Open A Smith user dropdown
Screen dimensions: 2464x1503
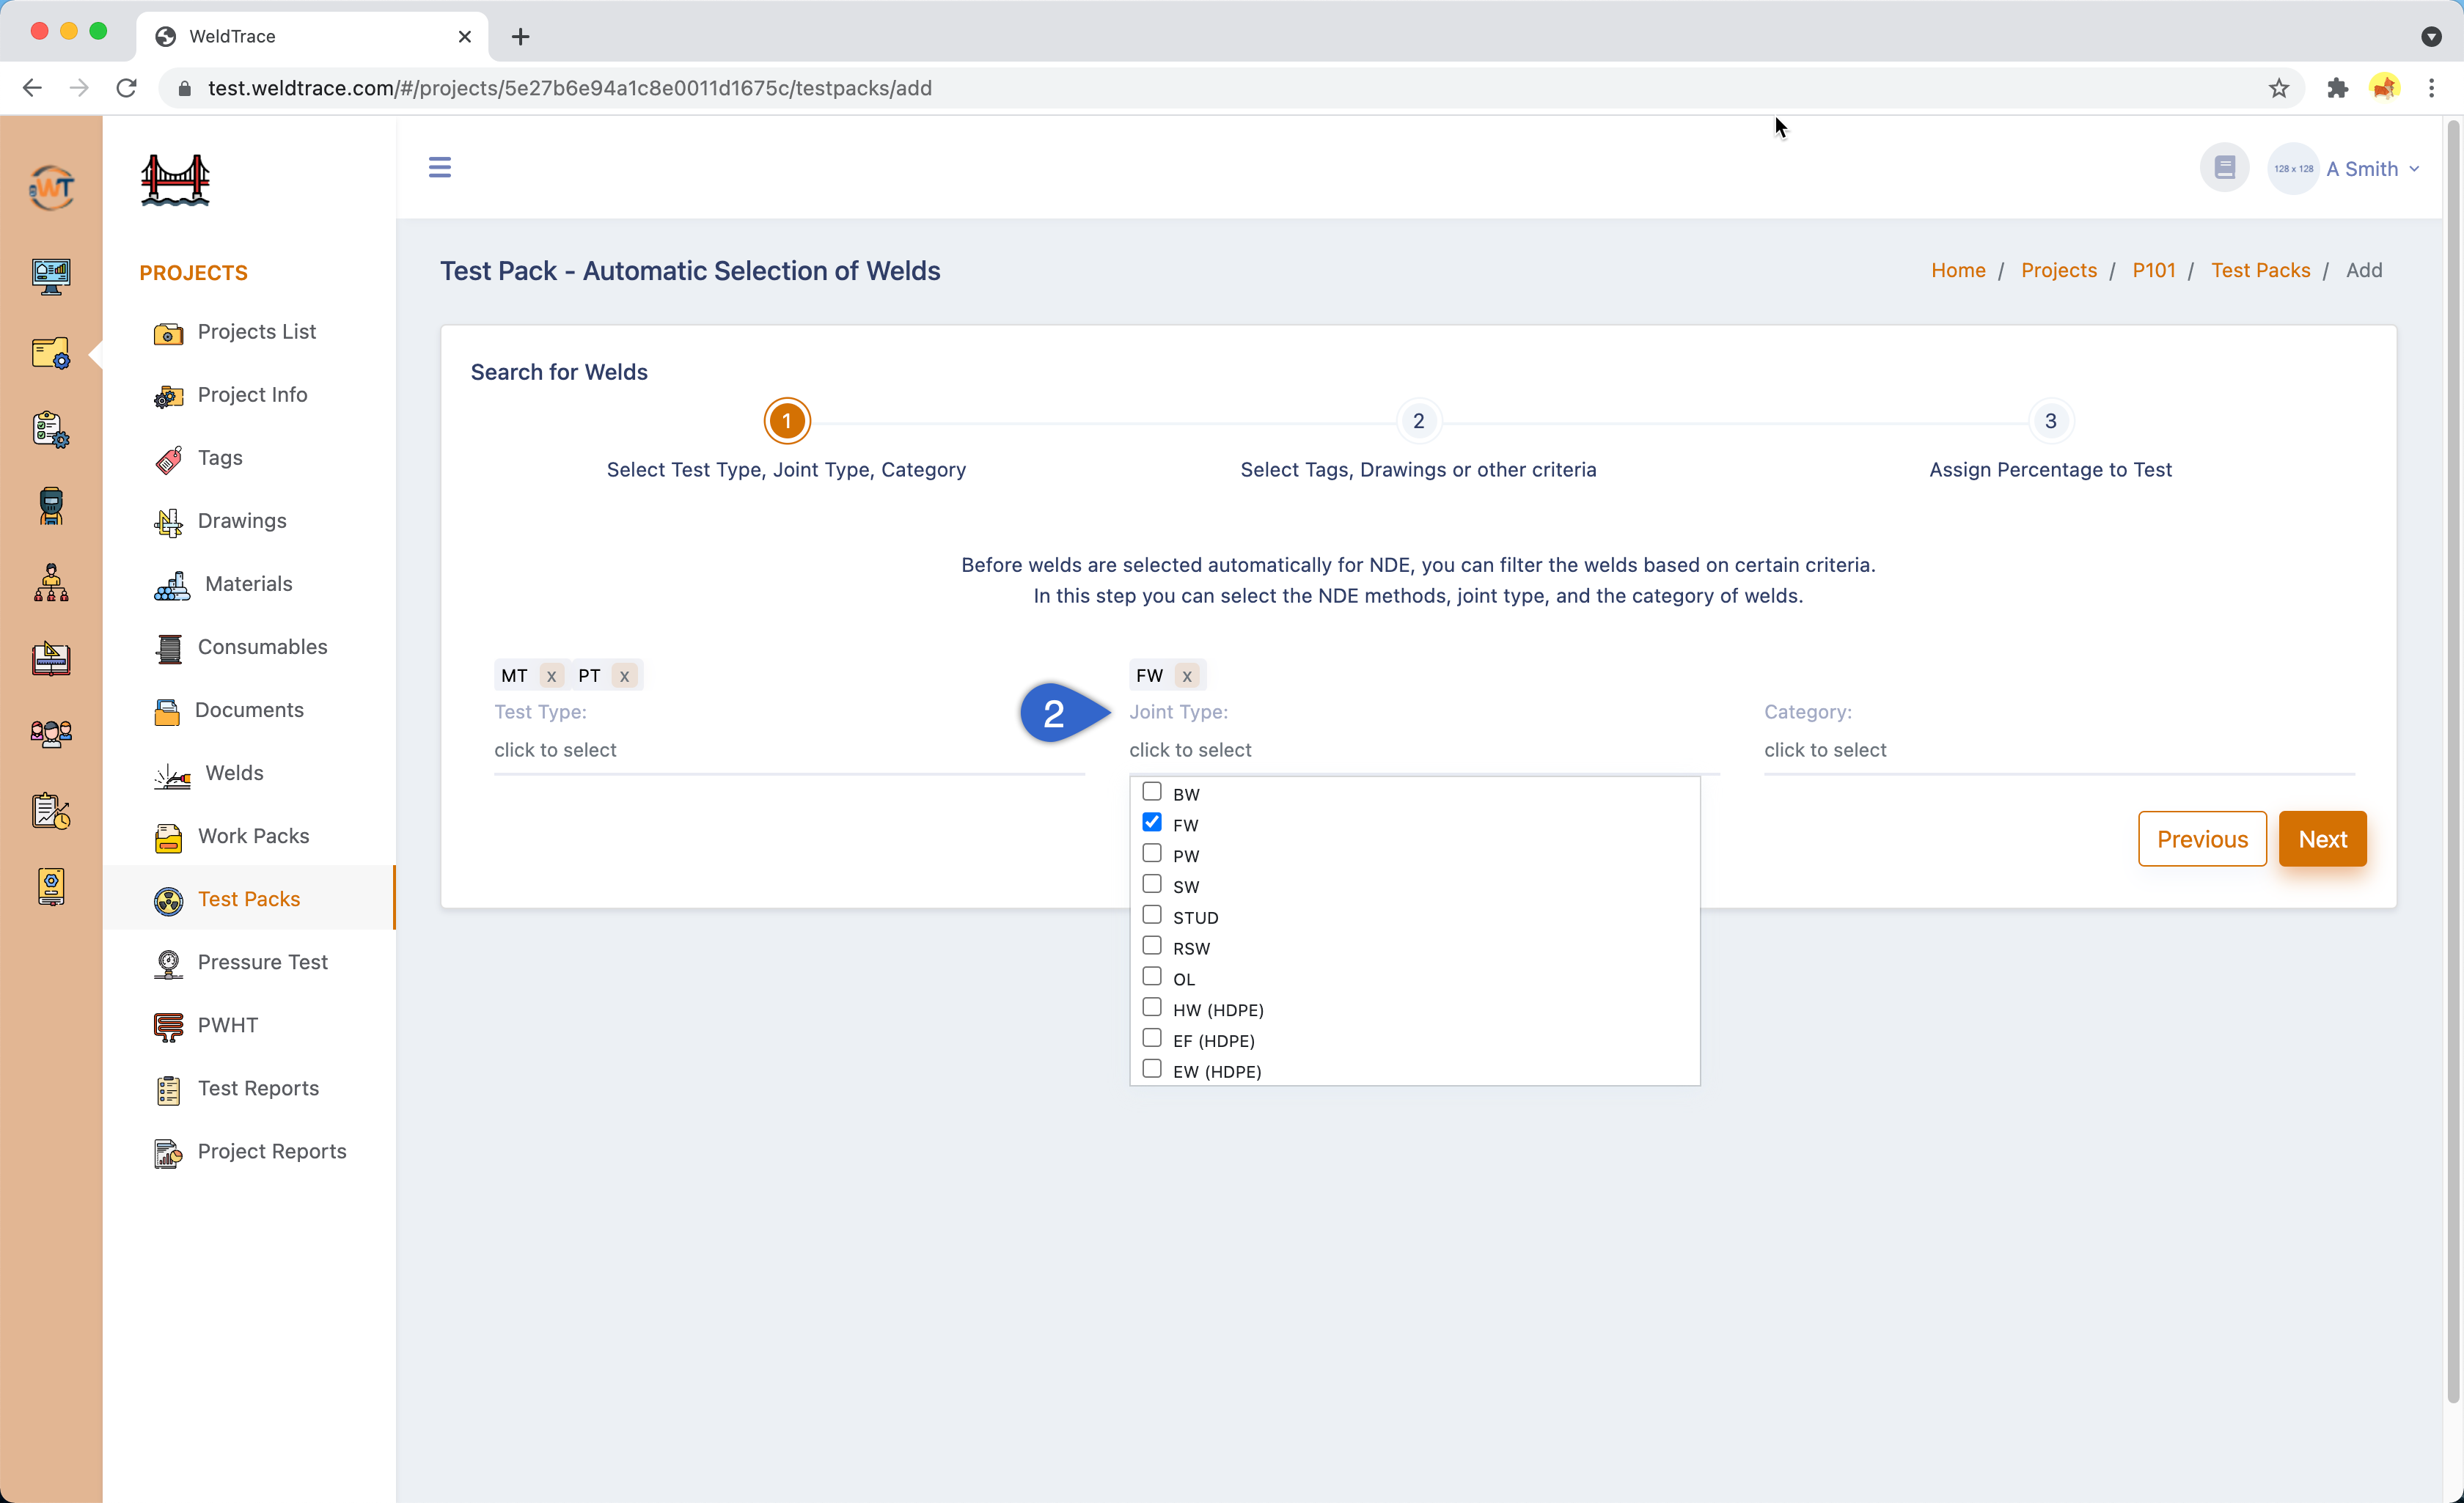[2372, 169]
